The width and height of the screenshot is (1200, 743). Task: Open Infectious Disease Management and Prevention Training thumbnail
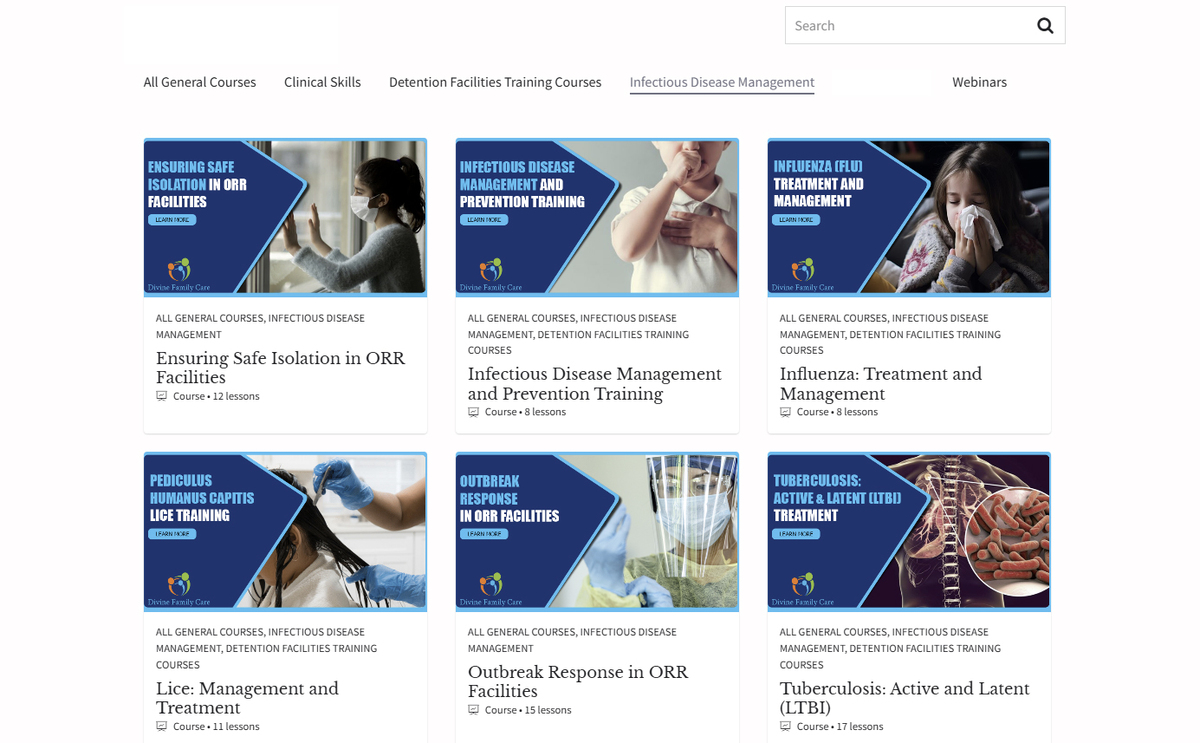[x=597, y=217]
